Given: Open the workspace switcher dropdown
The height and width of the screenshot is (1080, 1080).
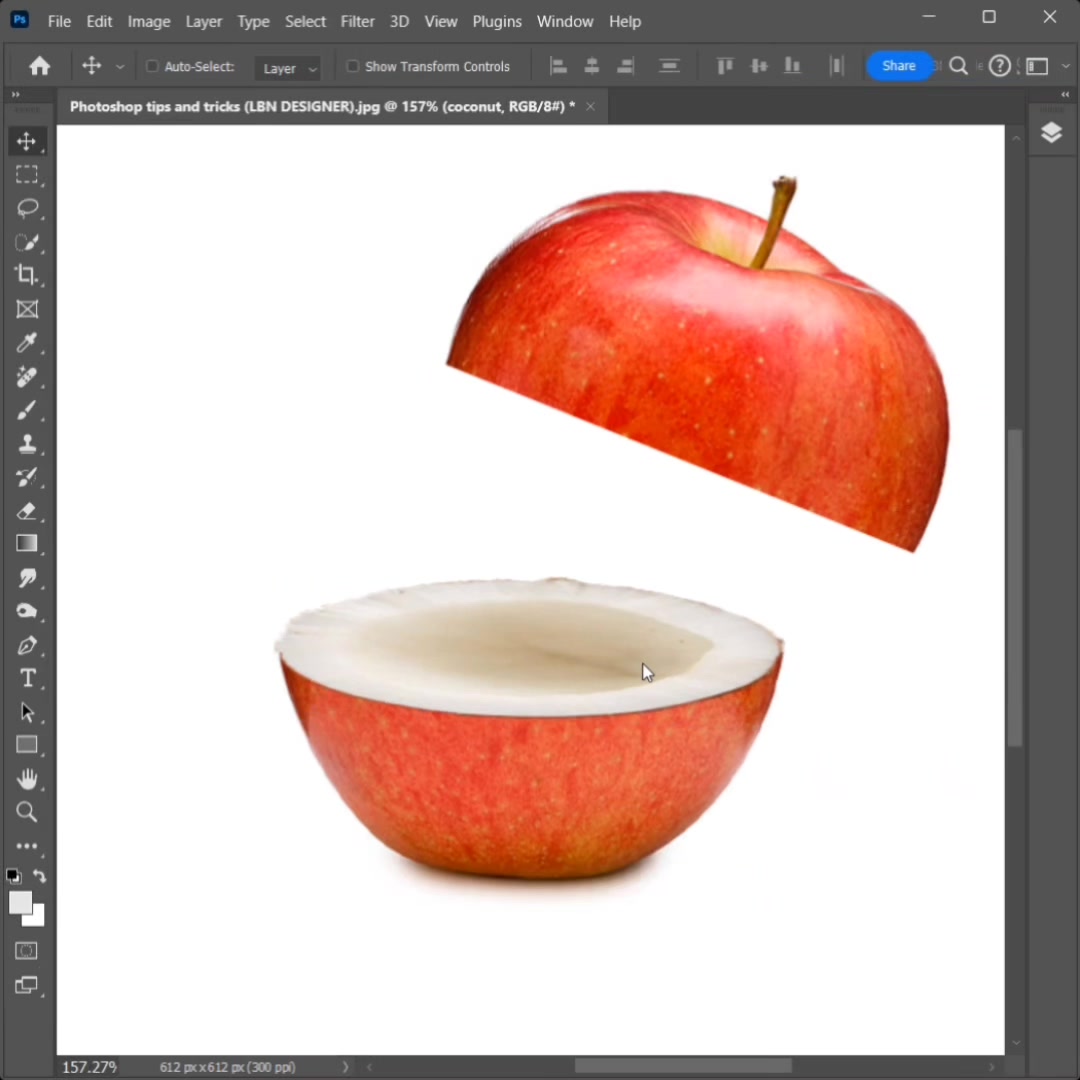Looking at the screenshot, I should pos(1037,66).
